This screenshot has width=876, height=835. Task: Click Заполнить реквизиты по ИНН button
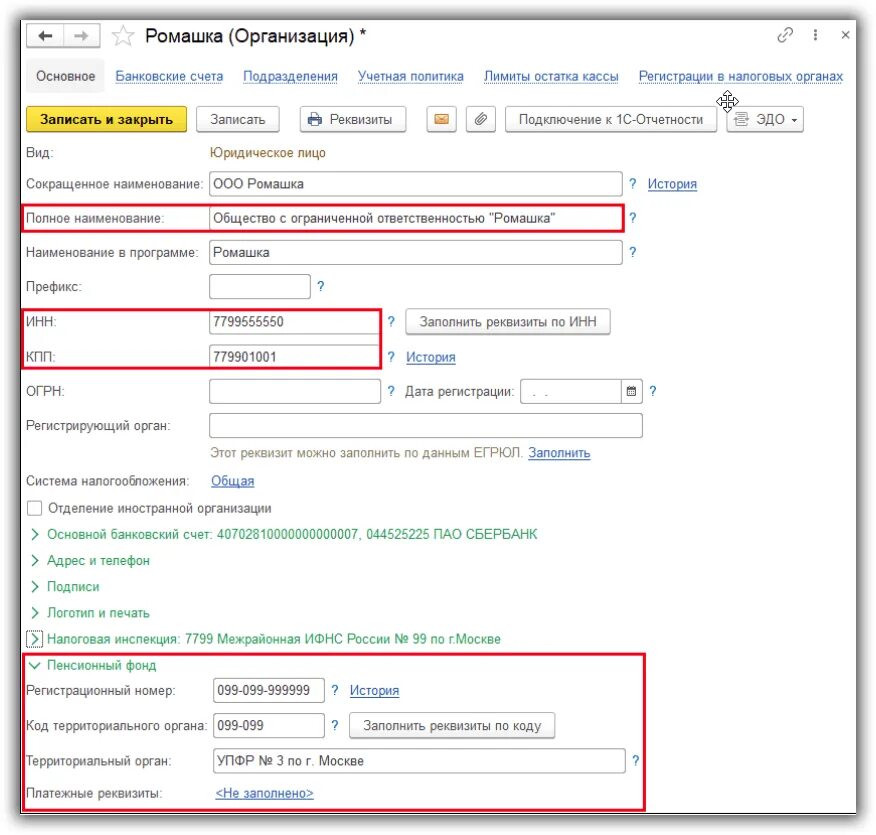point(508,322)
